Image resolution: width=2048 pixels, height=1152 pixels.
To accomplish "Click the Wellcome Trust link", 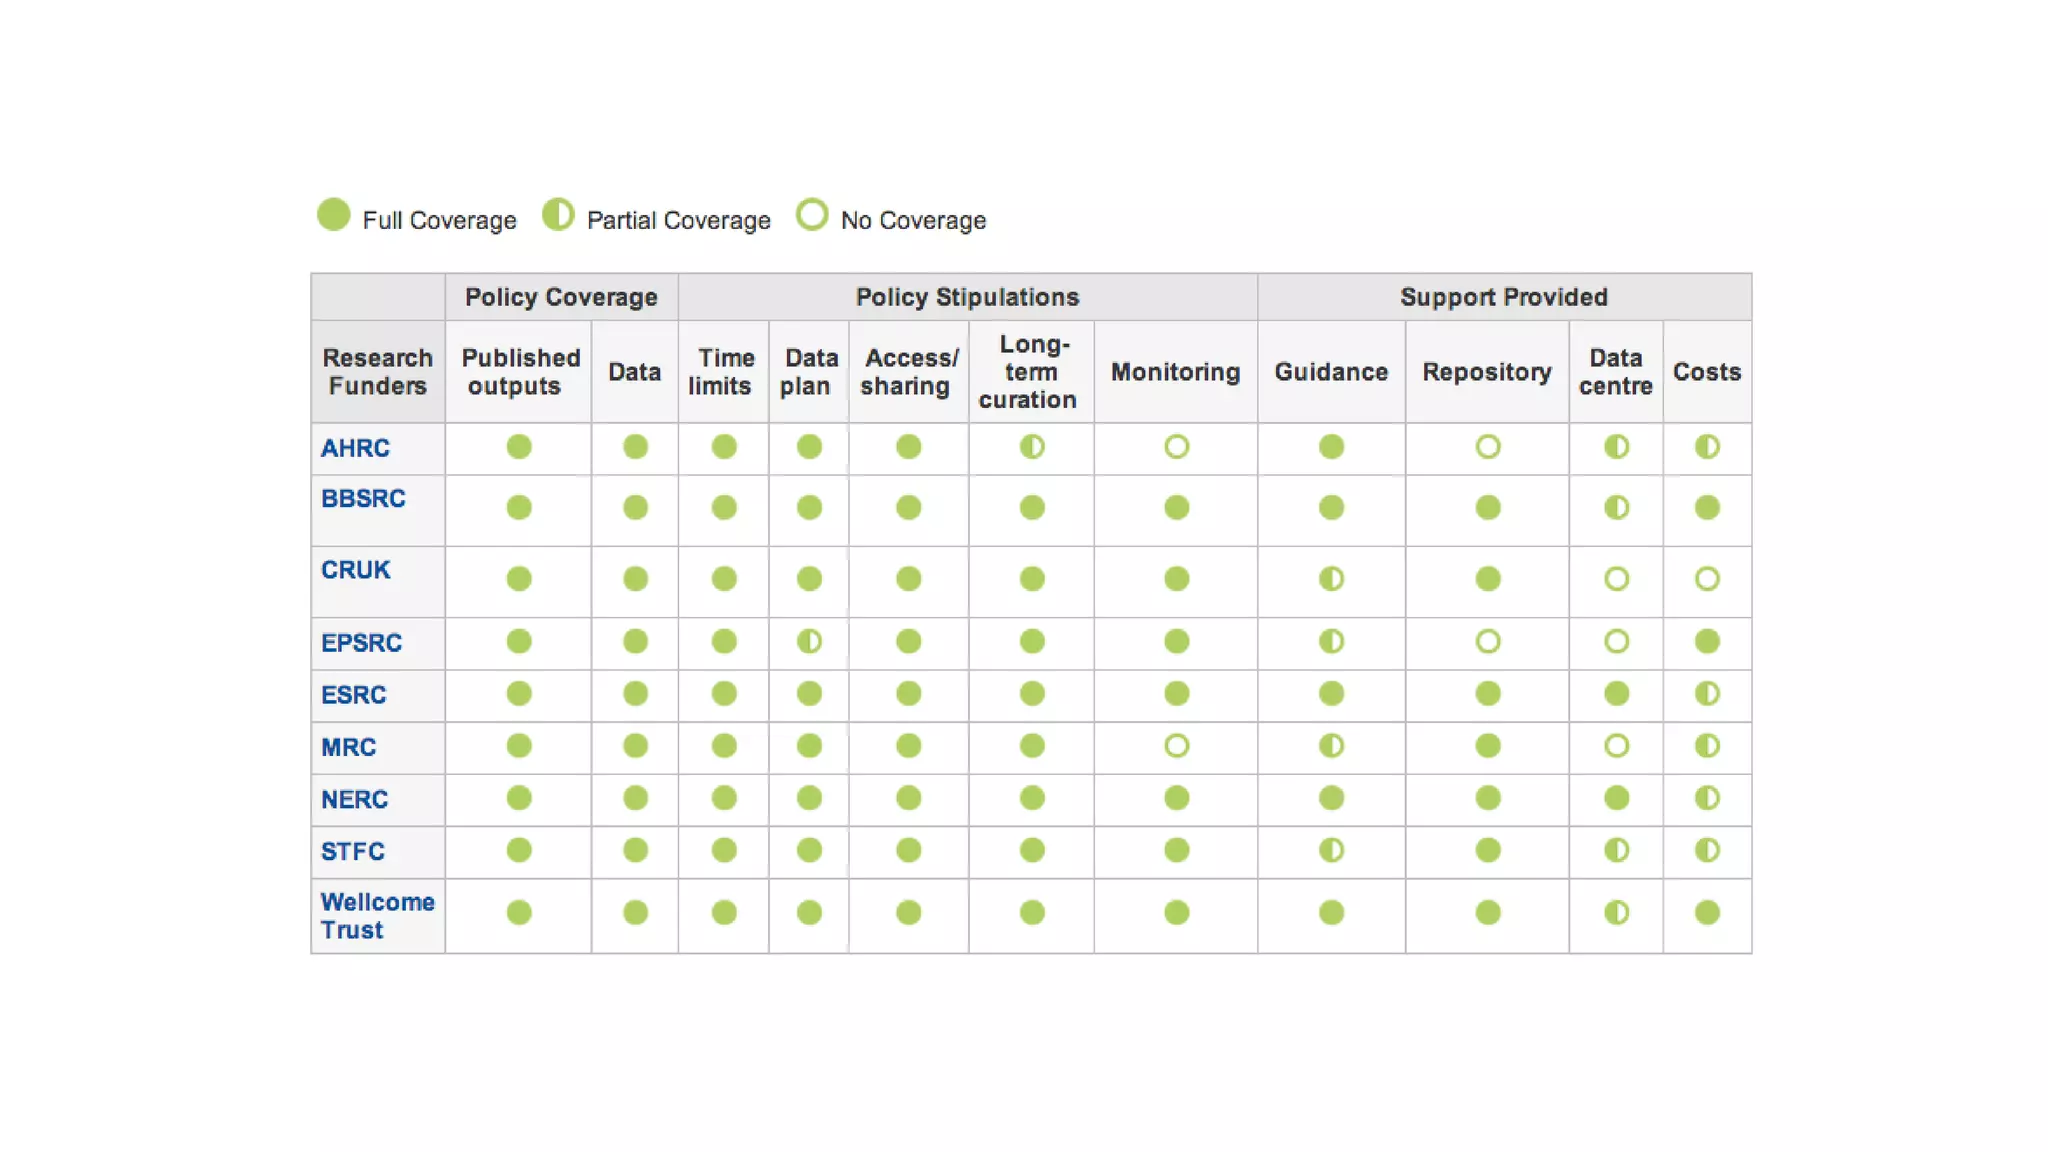I will coord(377,915).
